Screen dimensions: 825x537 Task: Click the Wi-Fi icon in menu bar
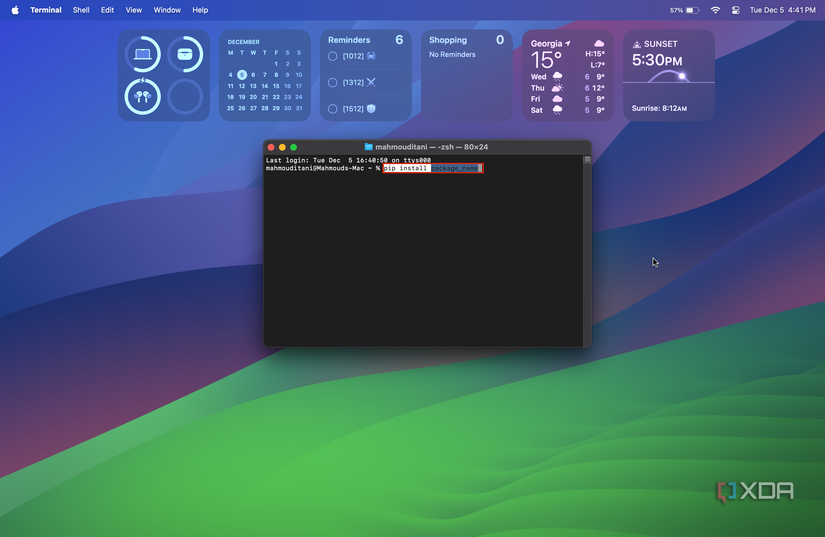[x=715, y=10]
